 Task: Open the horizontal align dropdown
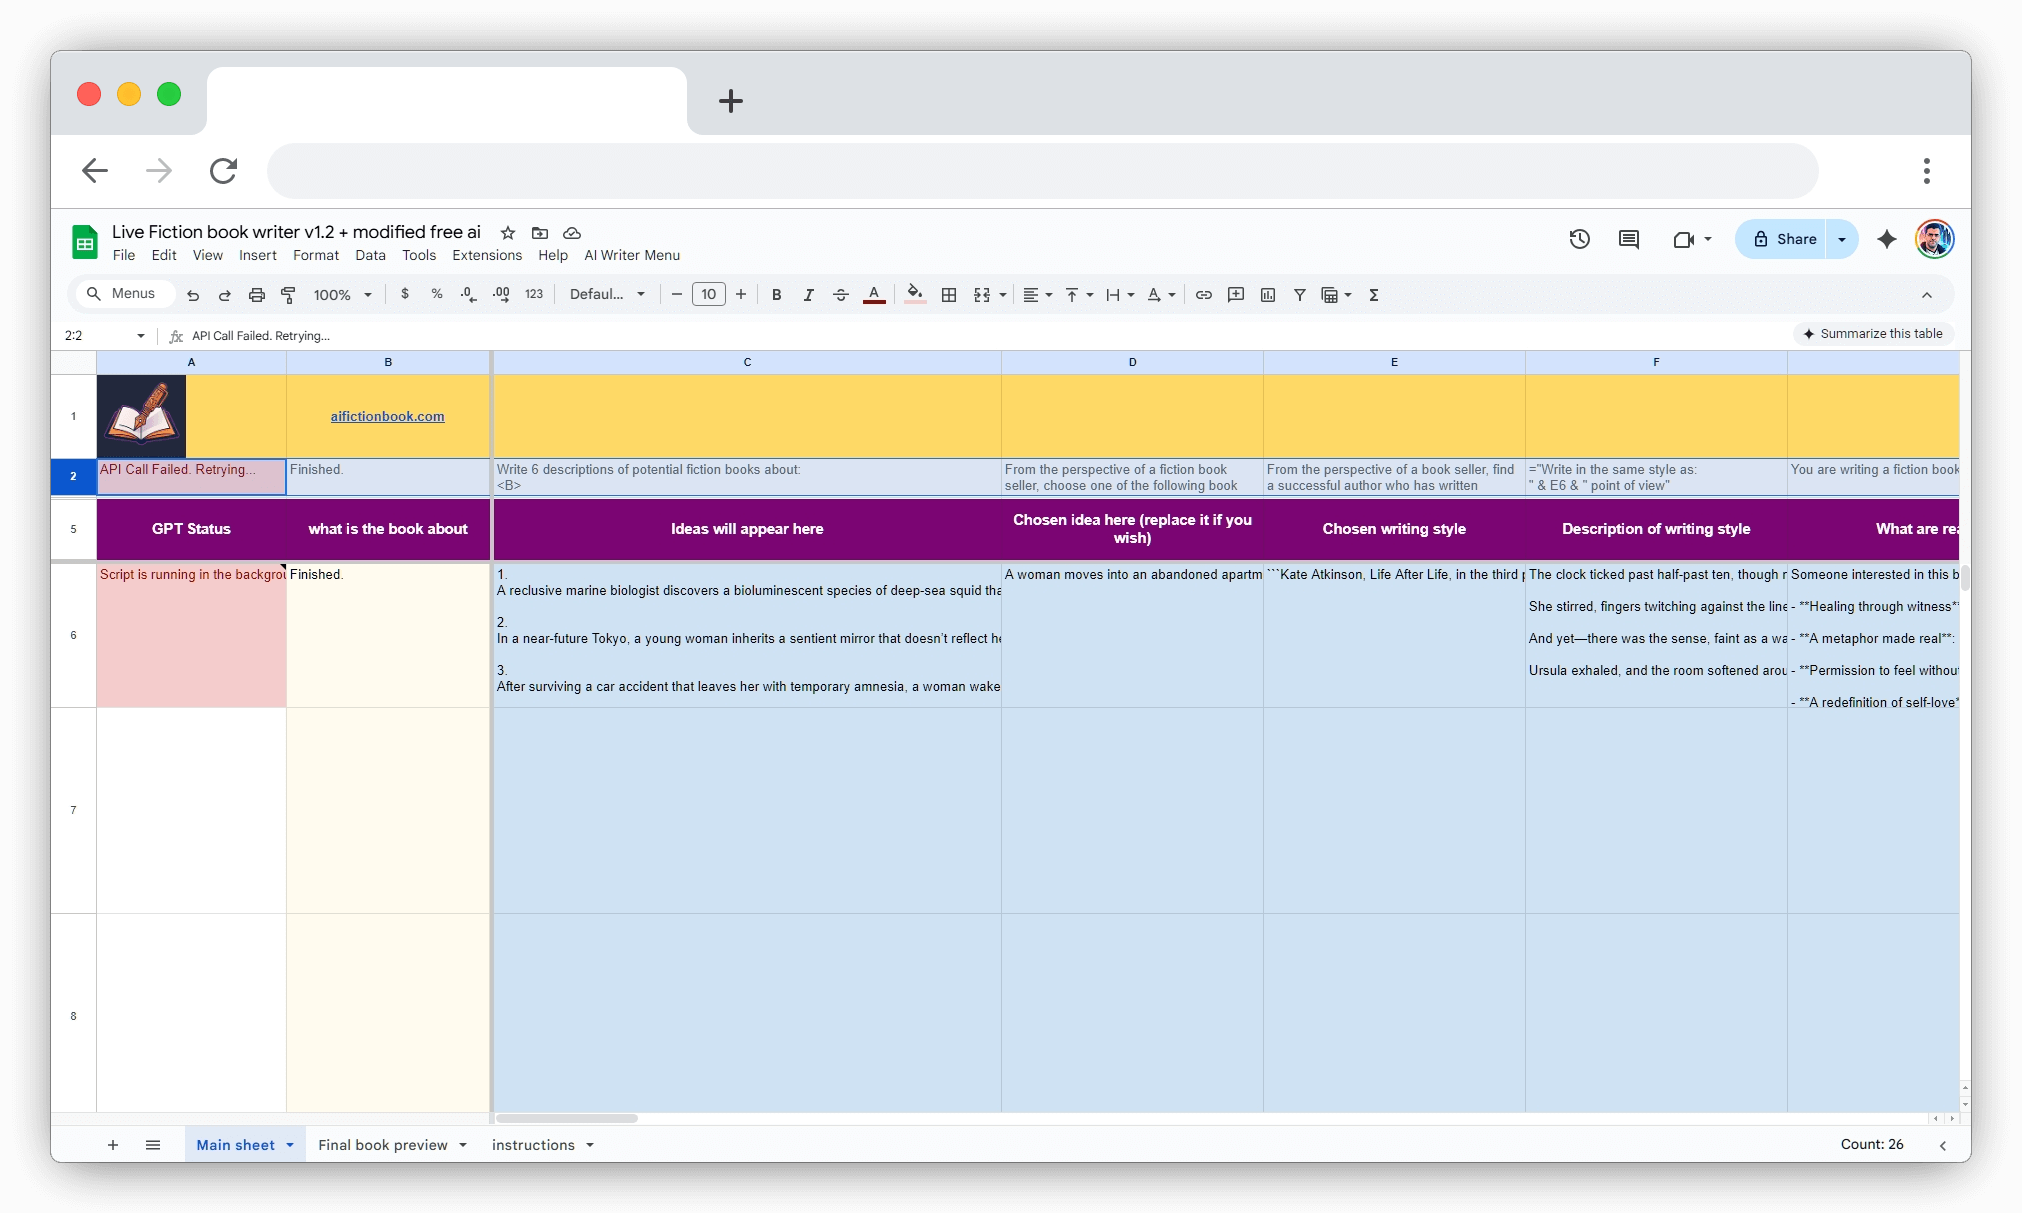(1037, 295)
